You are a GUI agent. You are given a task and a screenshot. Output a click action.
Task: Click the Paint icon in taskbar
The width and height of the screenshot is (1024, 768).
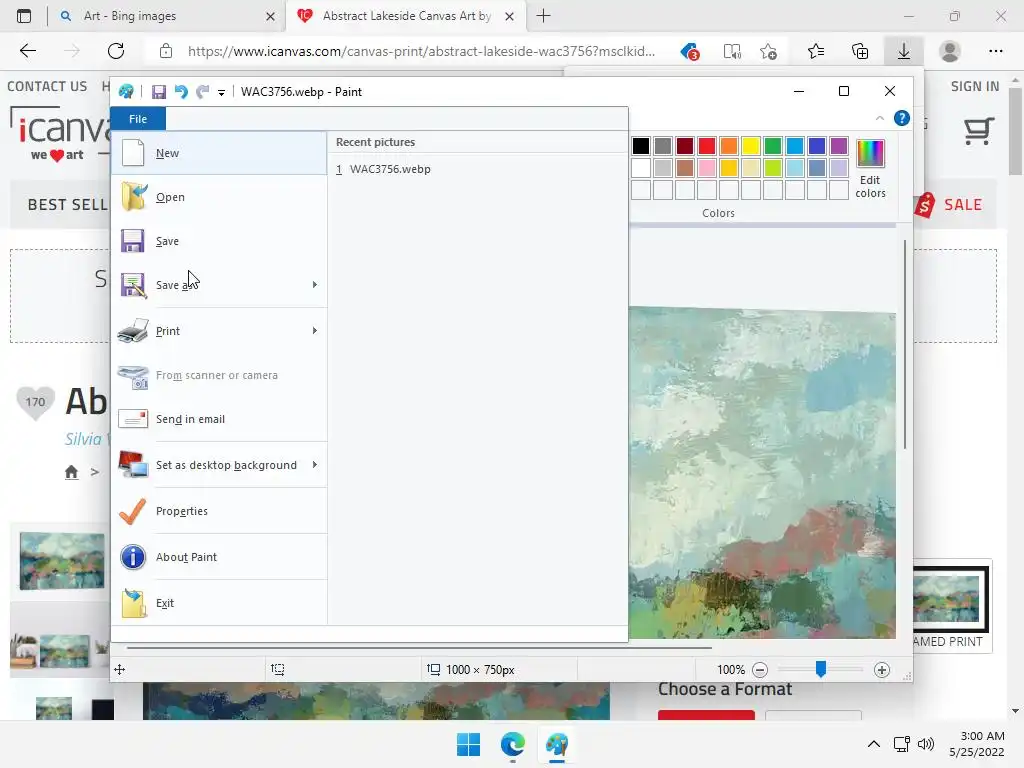click(557, 744)
